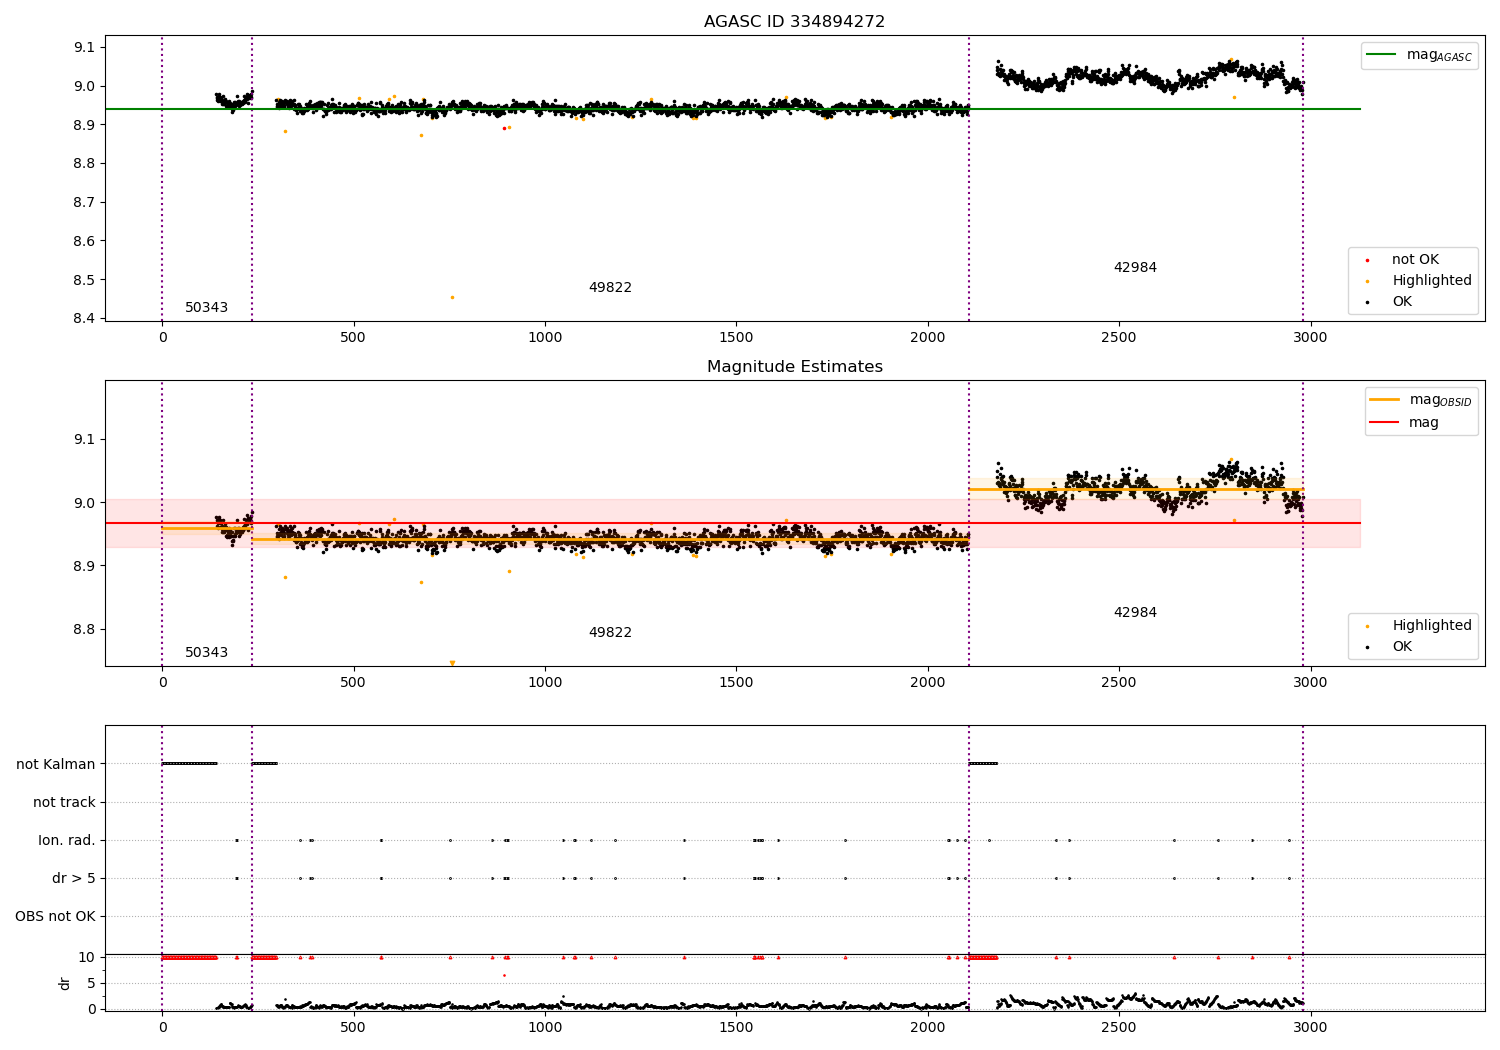Click the "8.6" y-axis tick label
This screenshot has width=1500, height=1050.
84,241
